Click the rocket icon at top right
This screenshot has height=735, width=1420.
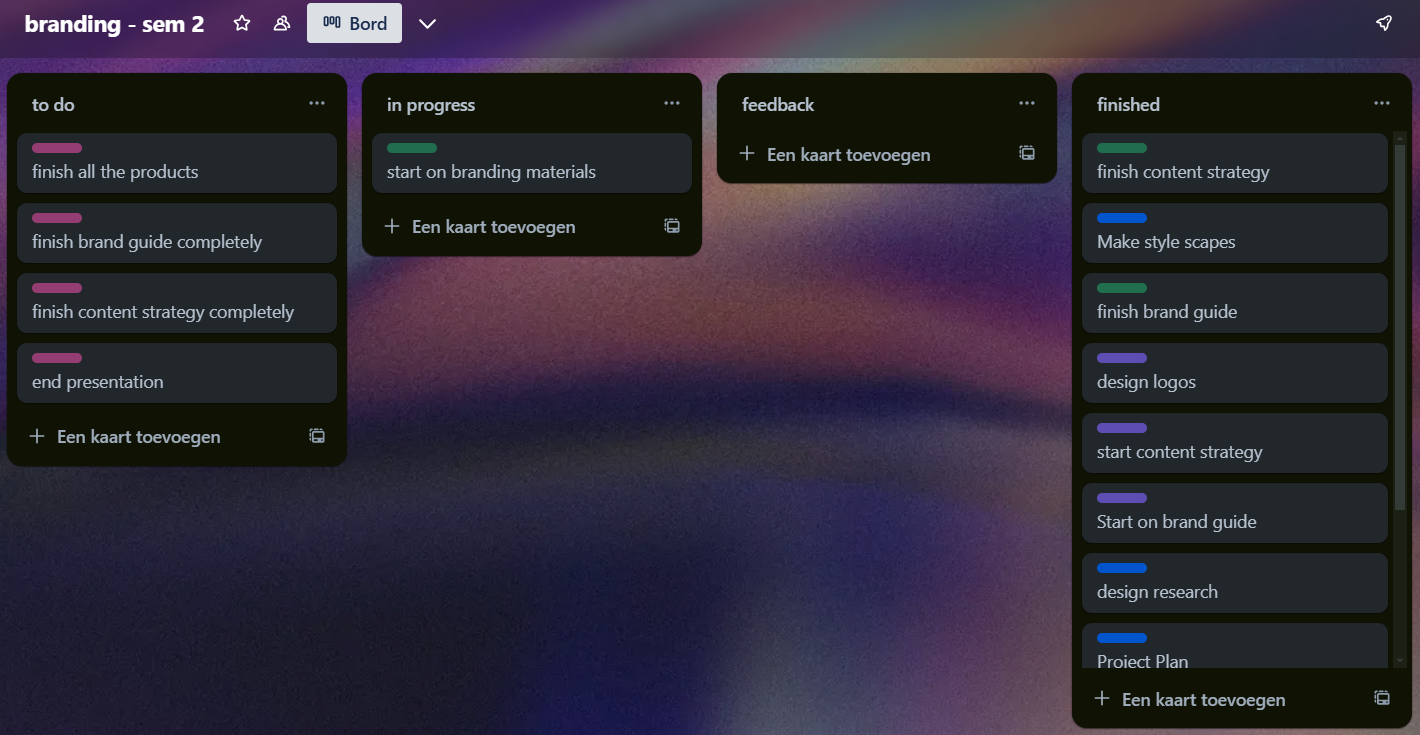(x=1384, y=23)
